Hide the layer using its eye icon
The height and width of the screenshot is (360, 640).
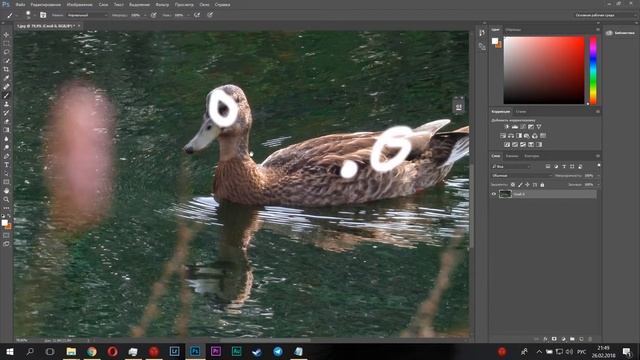point(494,194)
